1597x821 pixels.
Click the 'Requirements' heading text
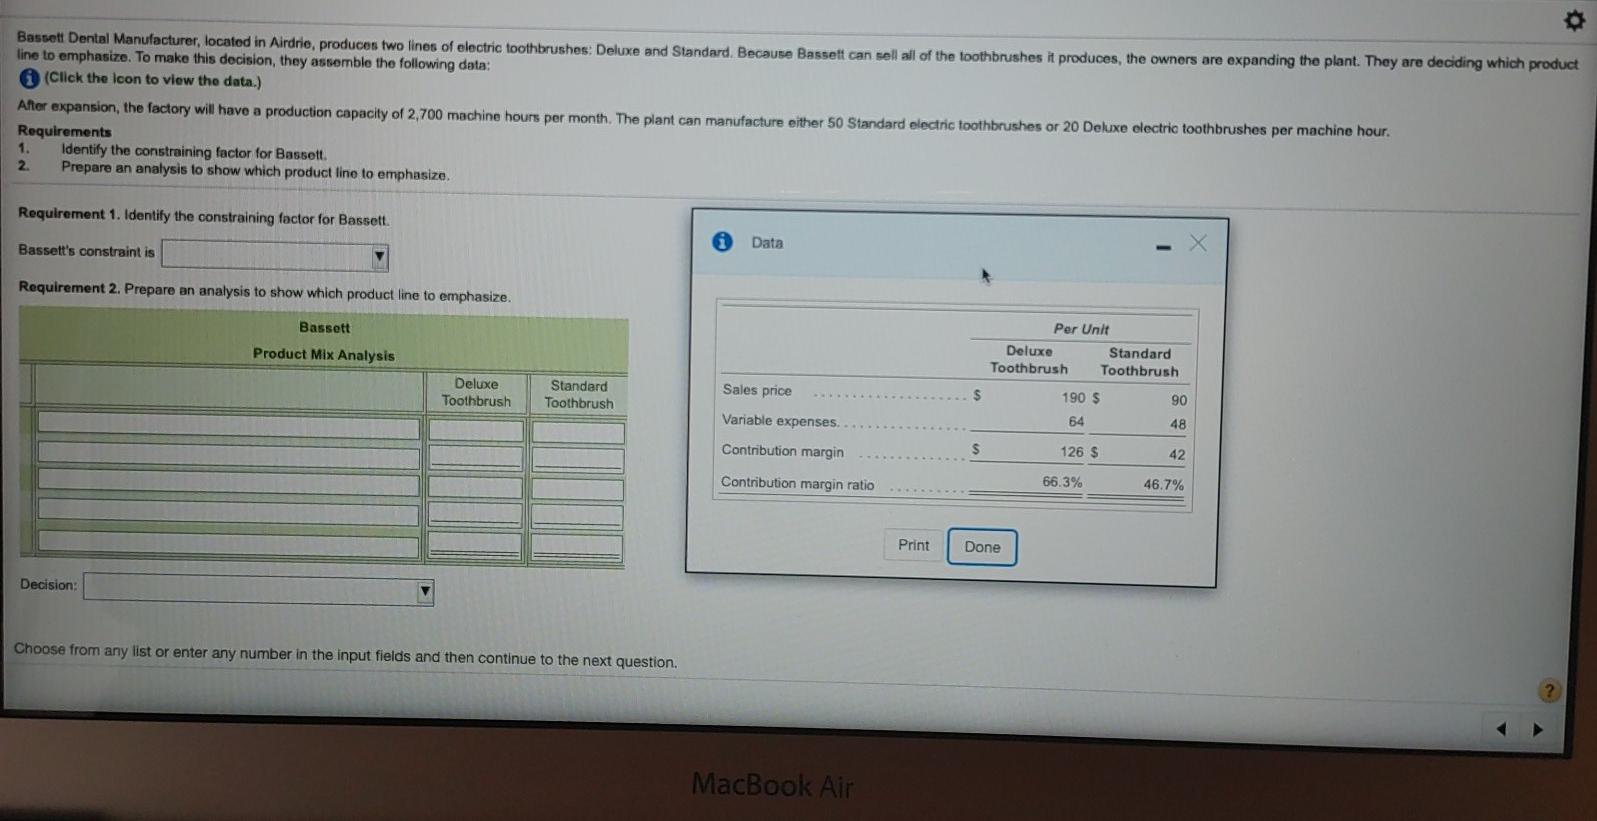[x=64, y=131]
